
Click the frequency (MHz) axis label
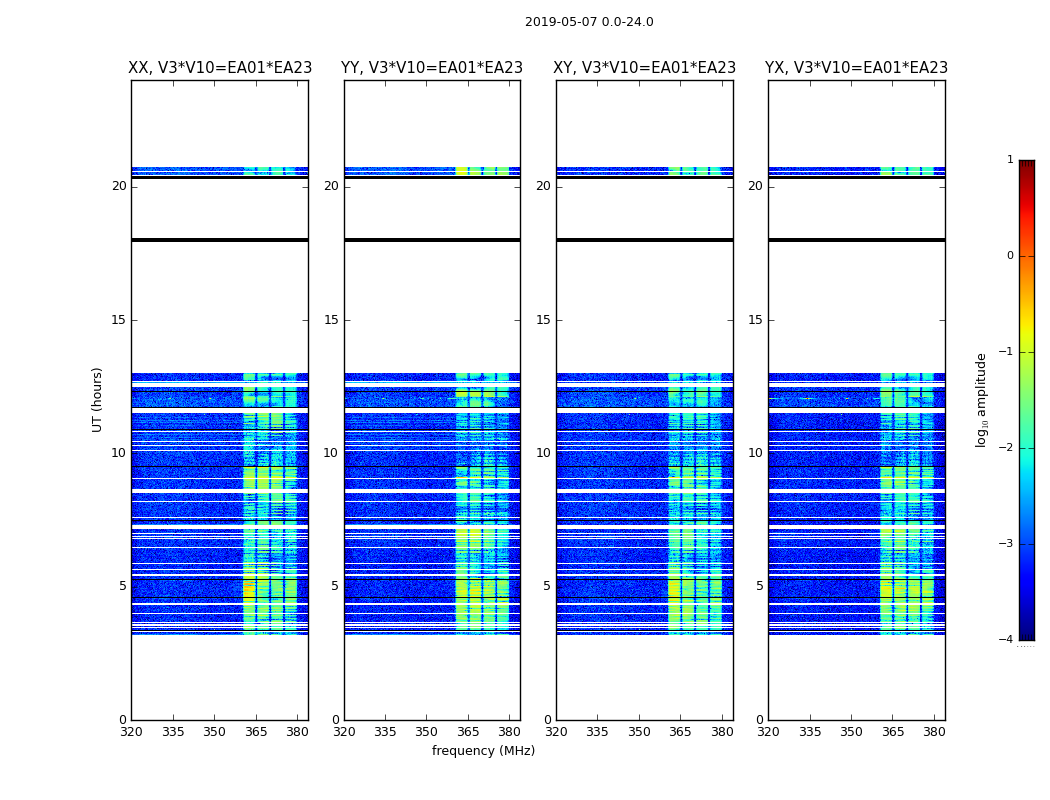tap(483, 750)
